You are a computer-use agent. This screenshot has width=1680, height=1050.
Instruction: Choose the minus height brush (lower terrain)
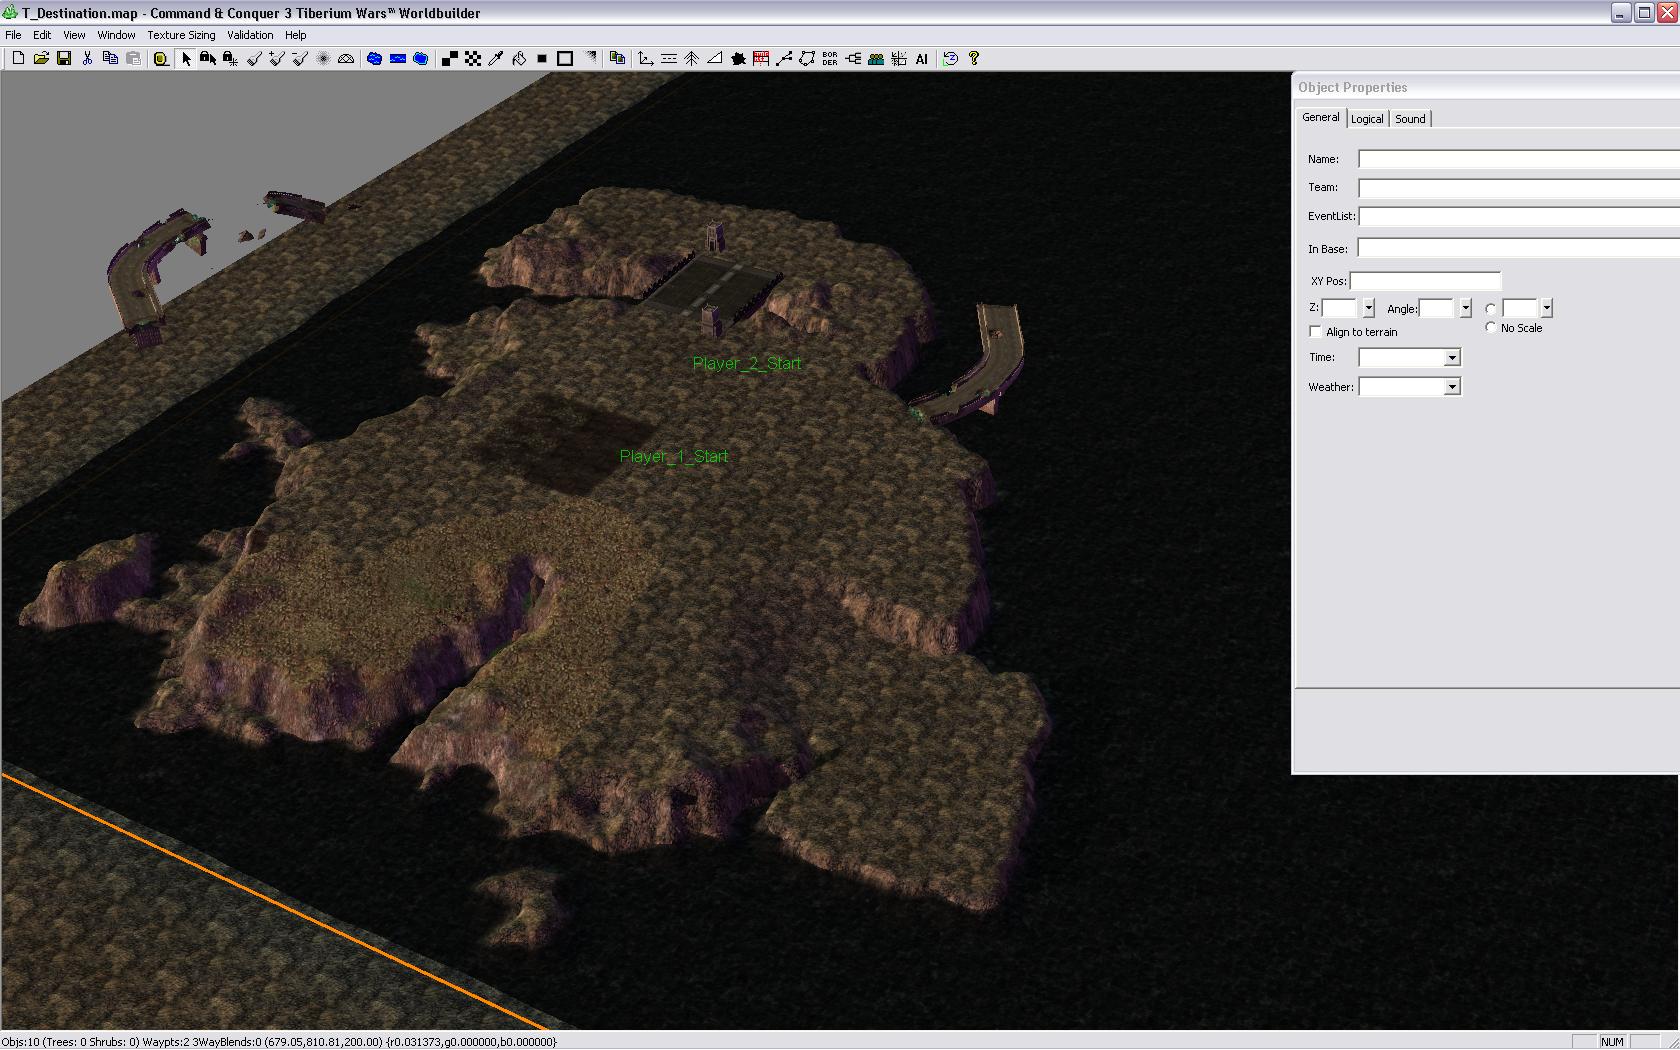(300, 59)
